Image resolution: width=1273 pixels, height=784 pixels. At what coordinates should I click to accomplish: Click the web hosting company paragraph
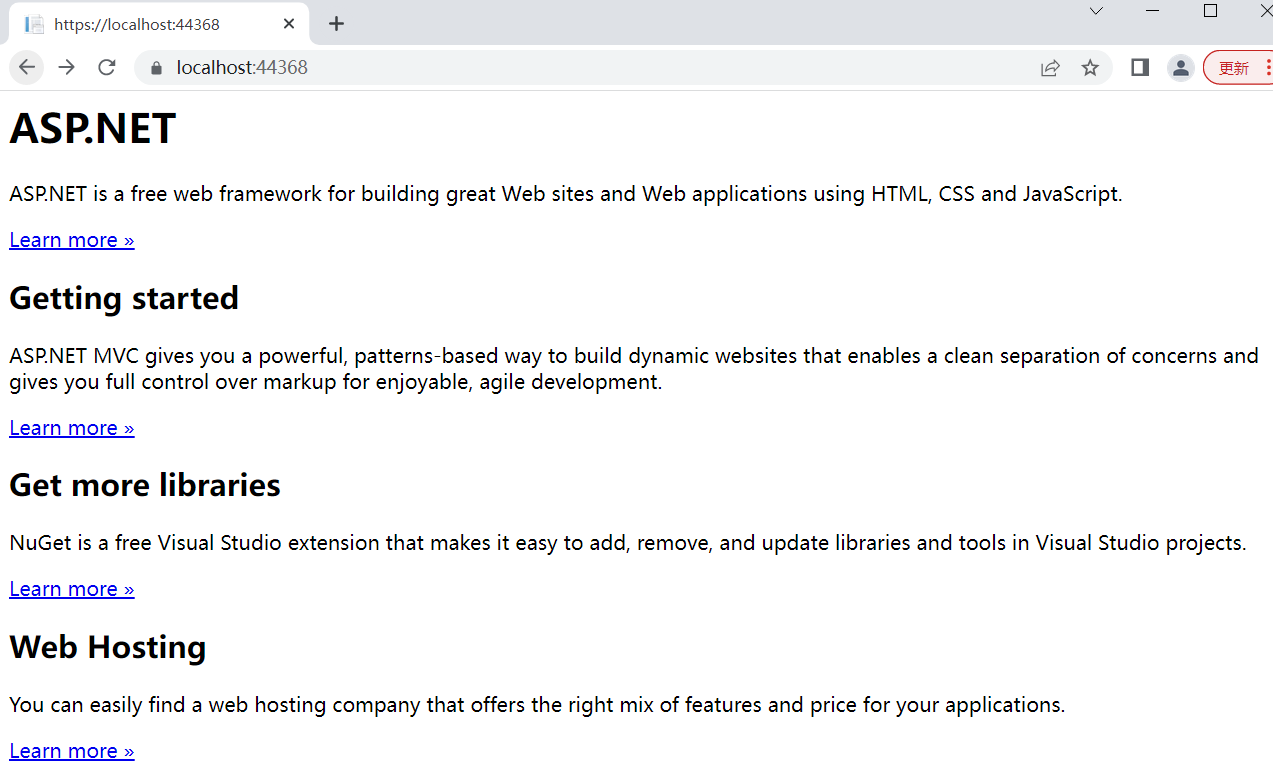(x=537, y=705)
